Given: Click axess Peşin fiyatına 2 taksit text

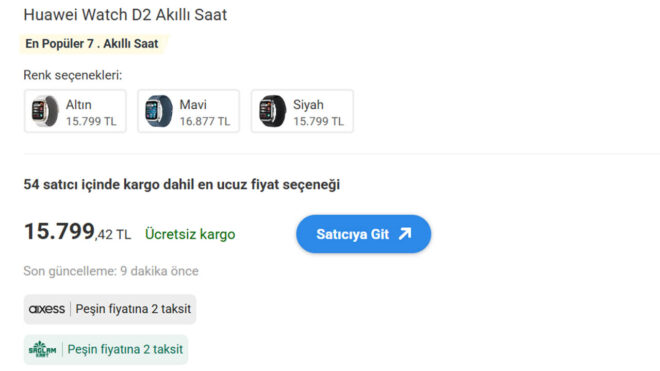Looking at the screenshot, I should 133,309.
